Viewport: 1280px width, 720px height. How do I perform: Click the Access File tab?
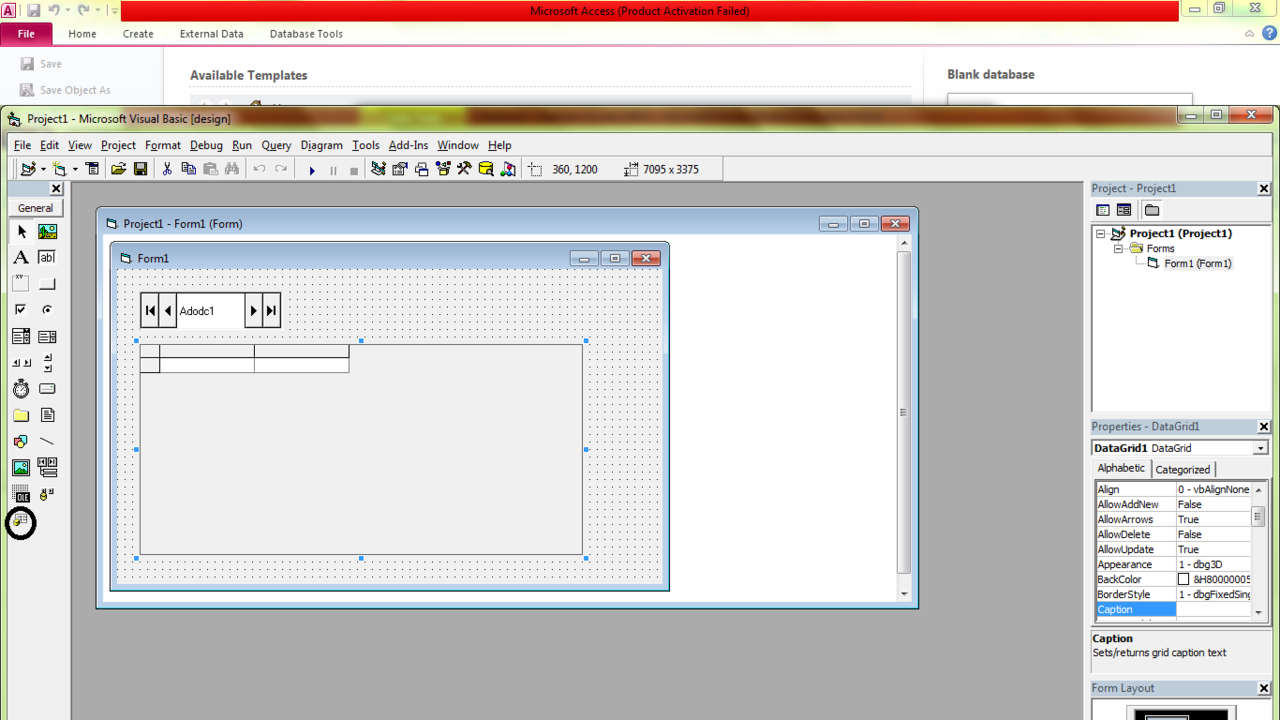pyautogui.click(x=26, y=33)
